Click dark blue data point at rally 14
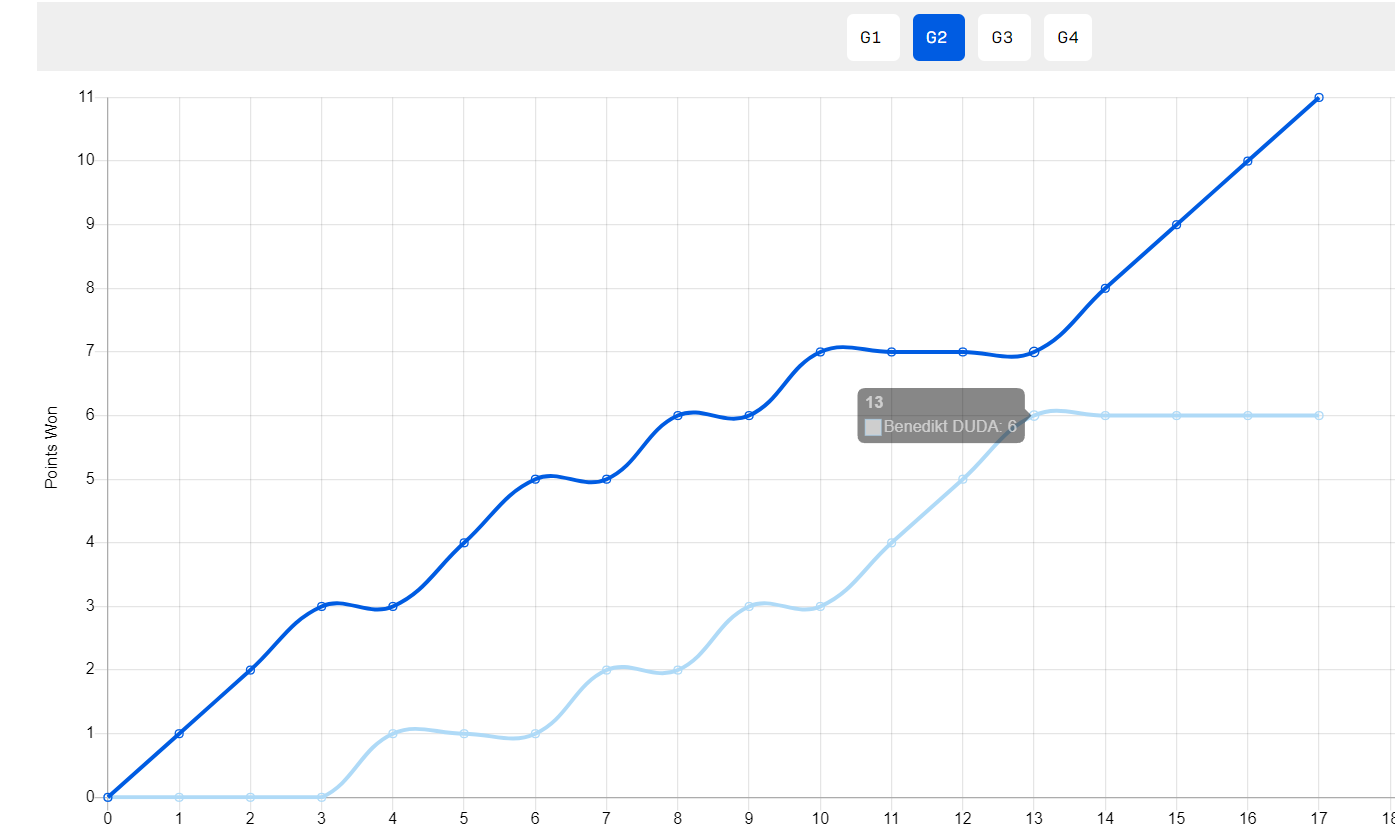 (1105, 288)
